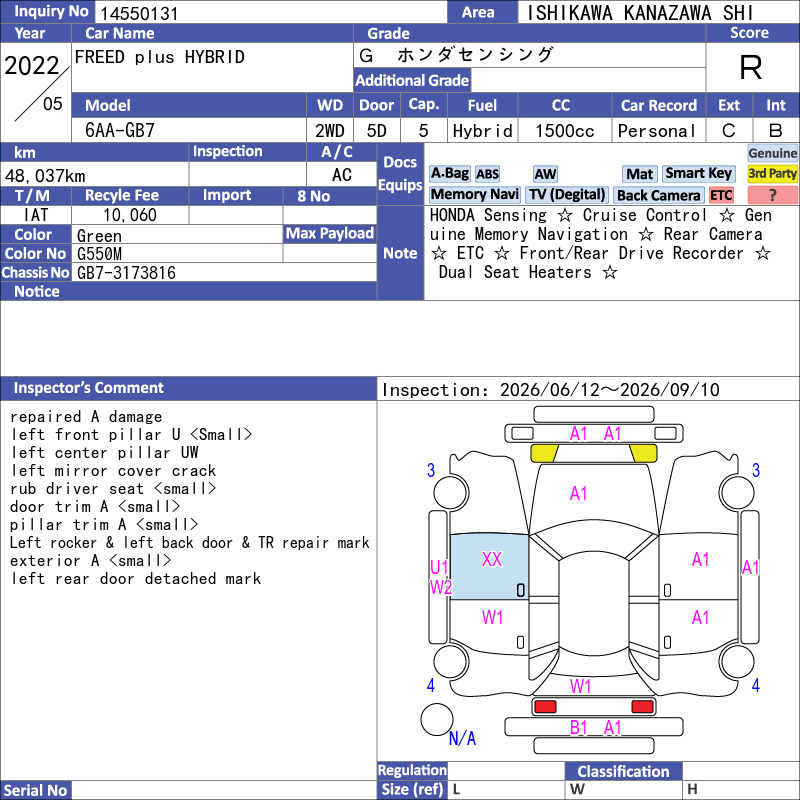Screen dimensions: 800x800
Task: Toggle the pink question mark tag
Action: click(772, 195)
